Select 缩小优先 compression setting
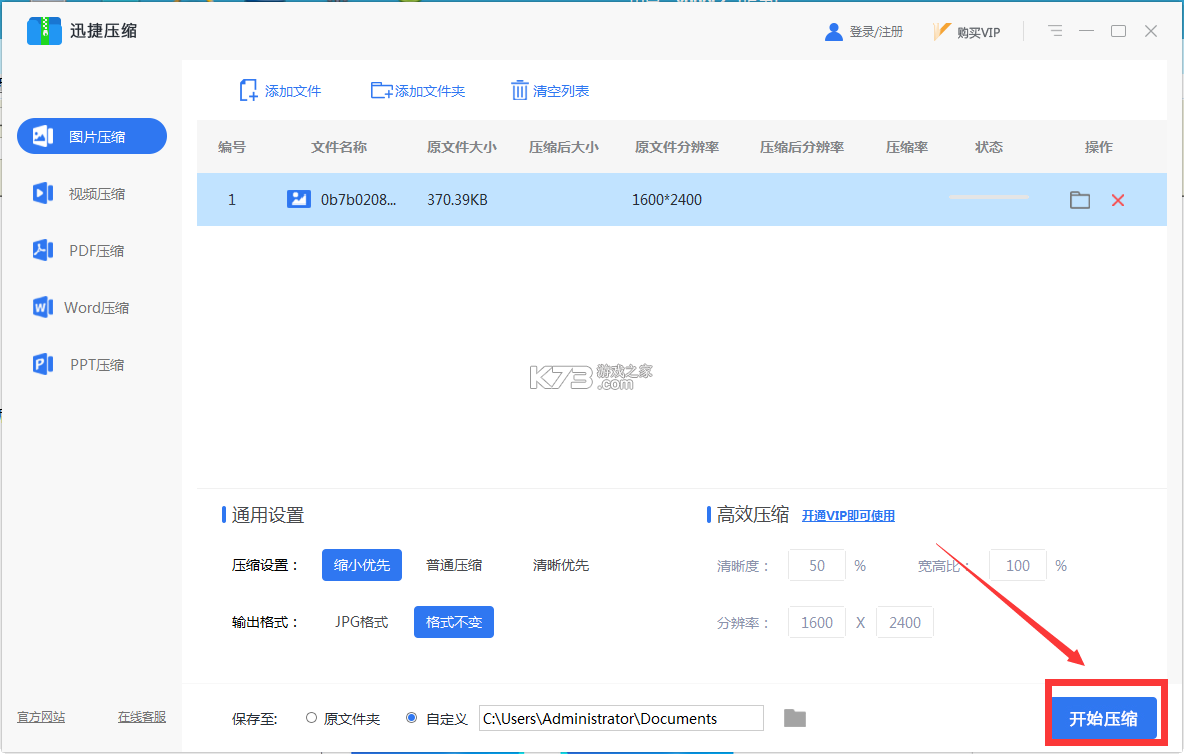The height and width of the screenshot is (754, 1184). (x=362, y=565)
